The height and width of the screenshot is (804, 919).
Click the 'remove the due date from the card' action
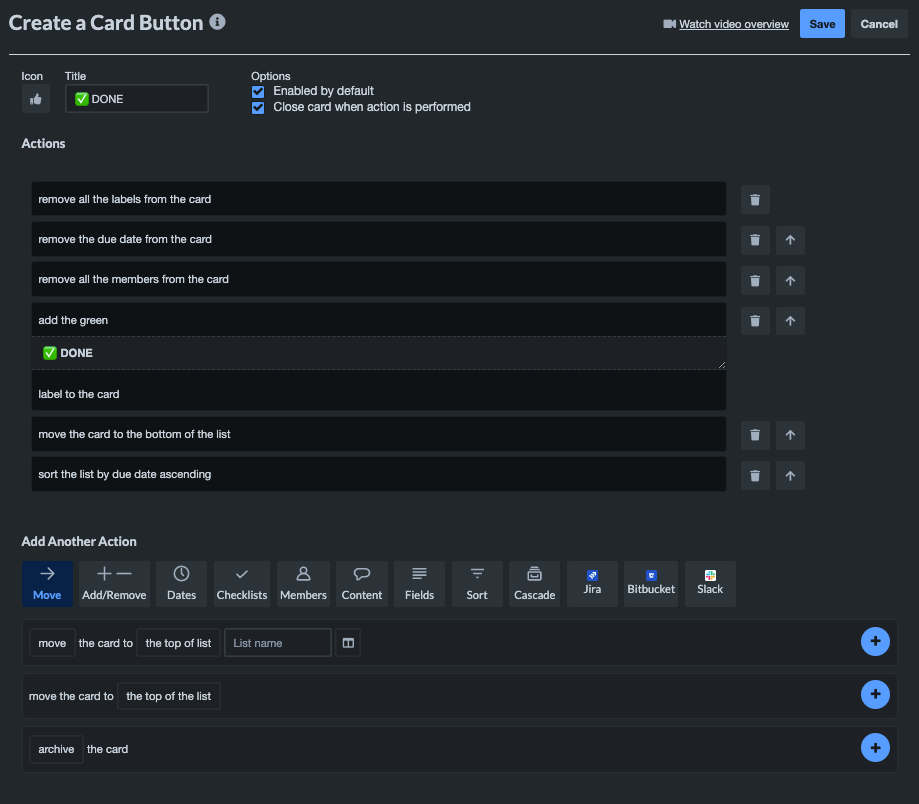(379, 239)
